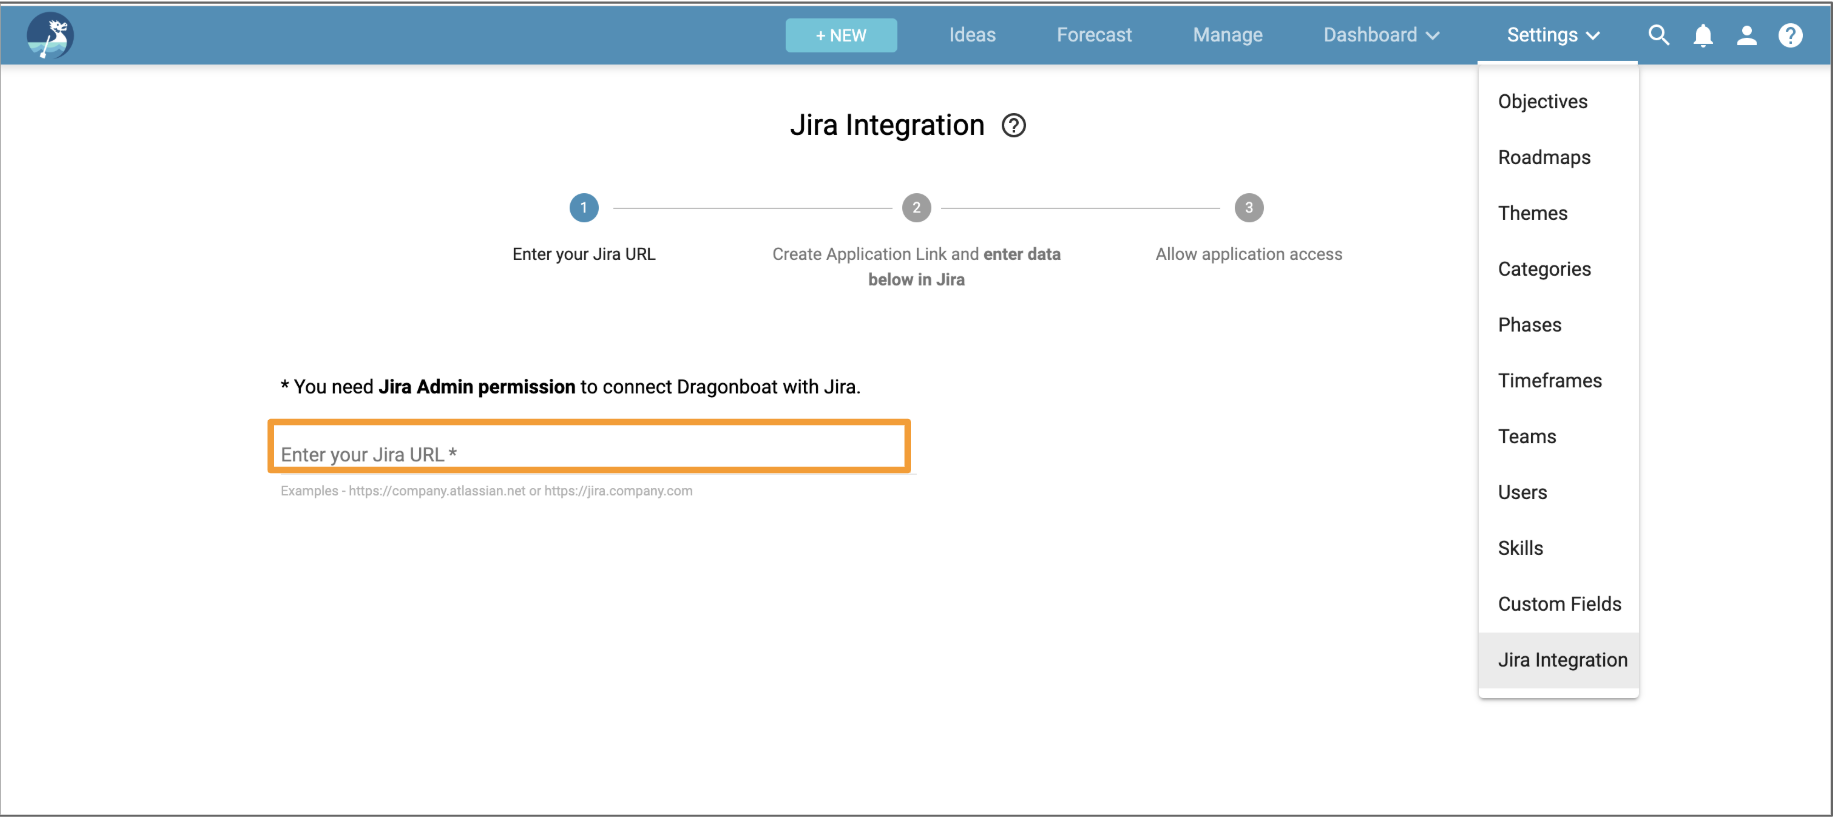The image size is (1842, 824).
Task: Click the Examples atlassian.net hint text
Action: (489, 493)
